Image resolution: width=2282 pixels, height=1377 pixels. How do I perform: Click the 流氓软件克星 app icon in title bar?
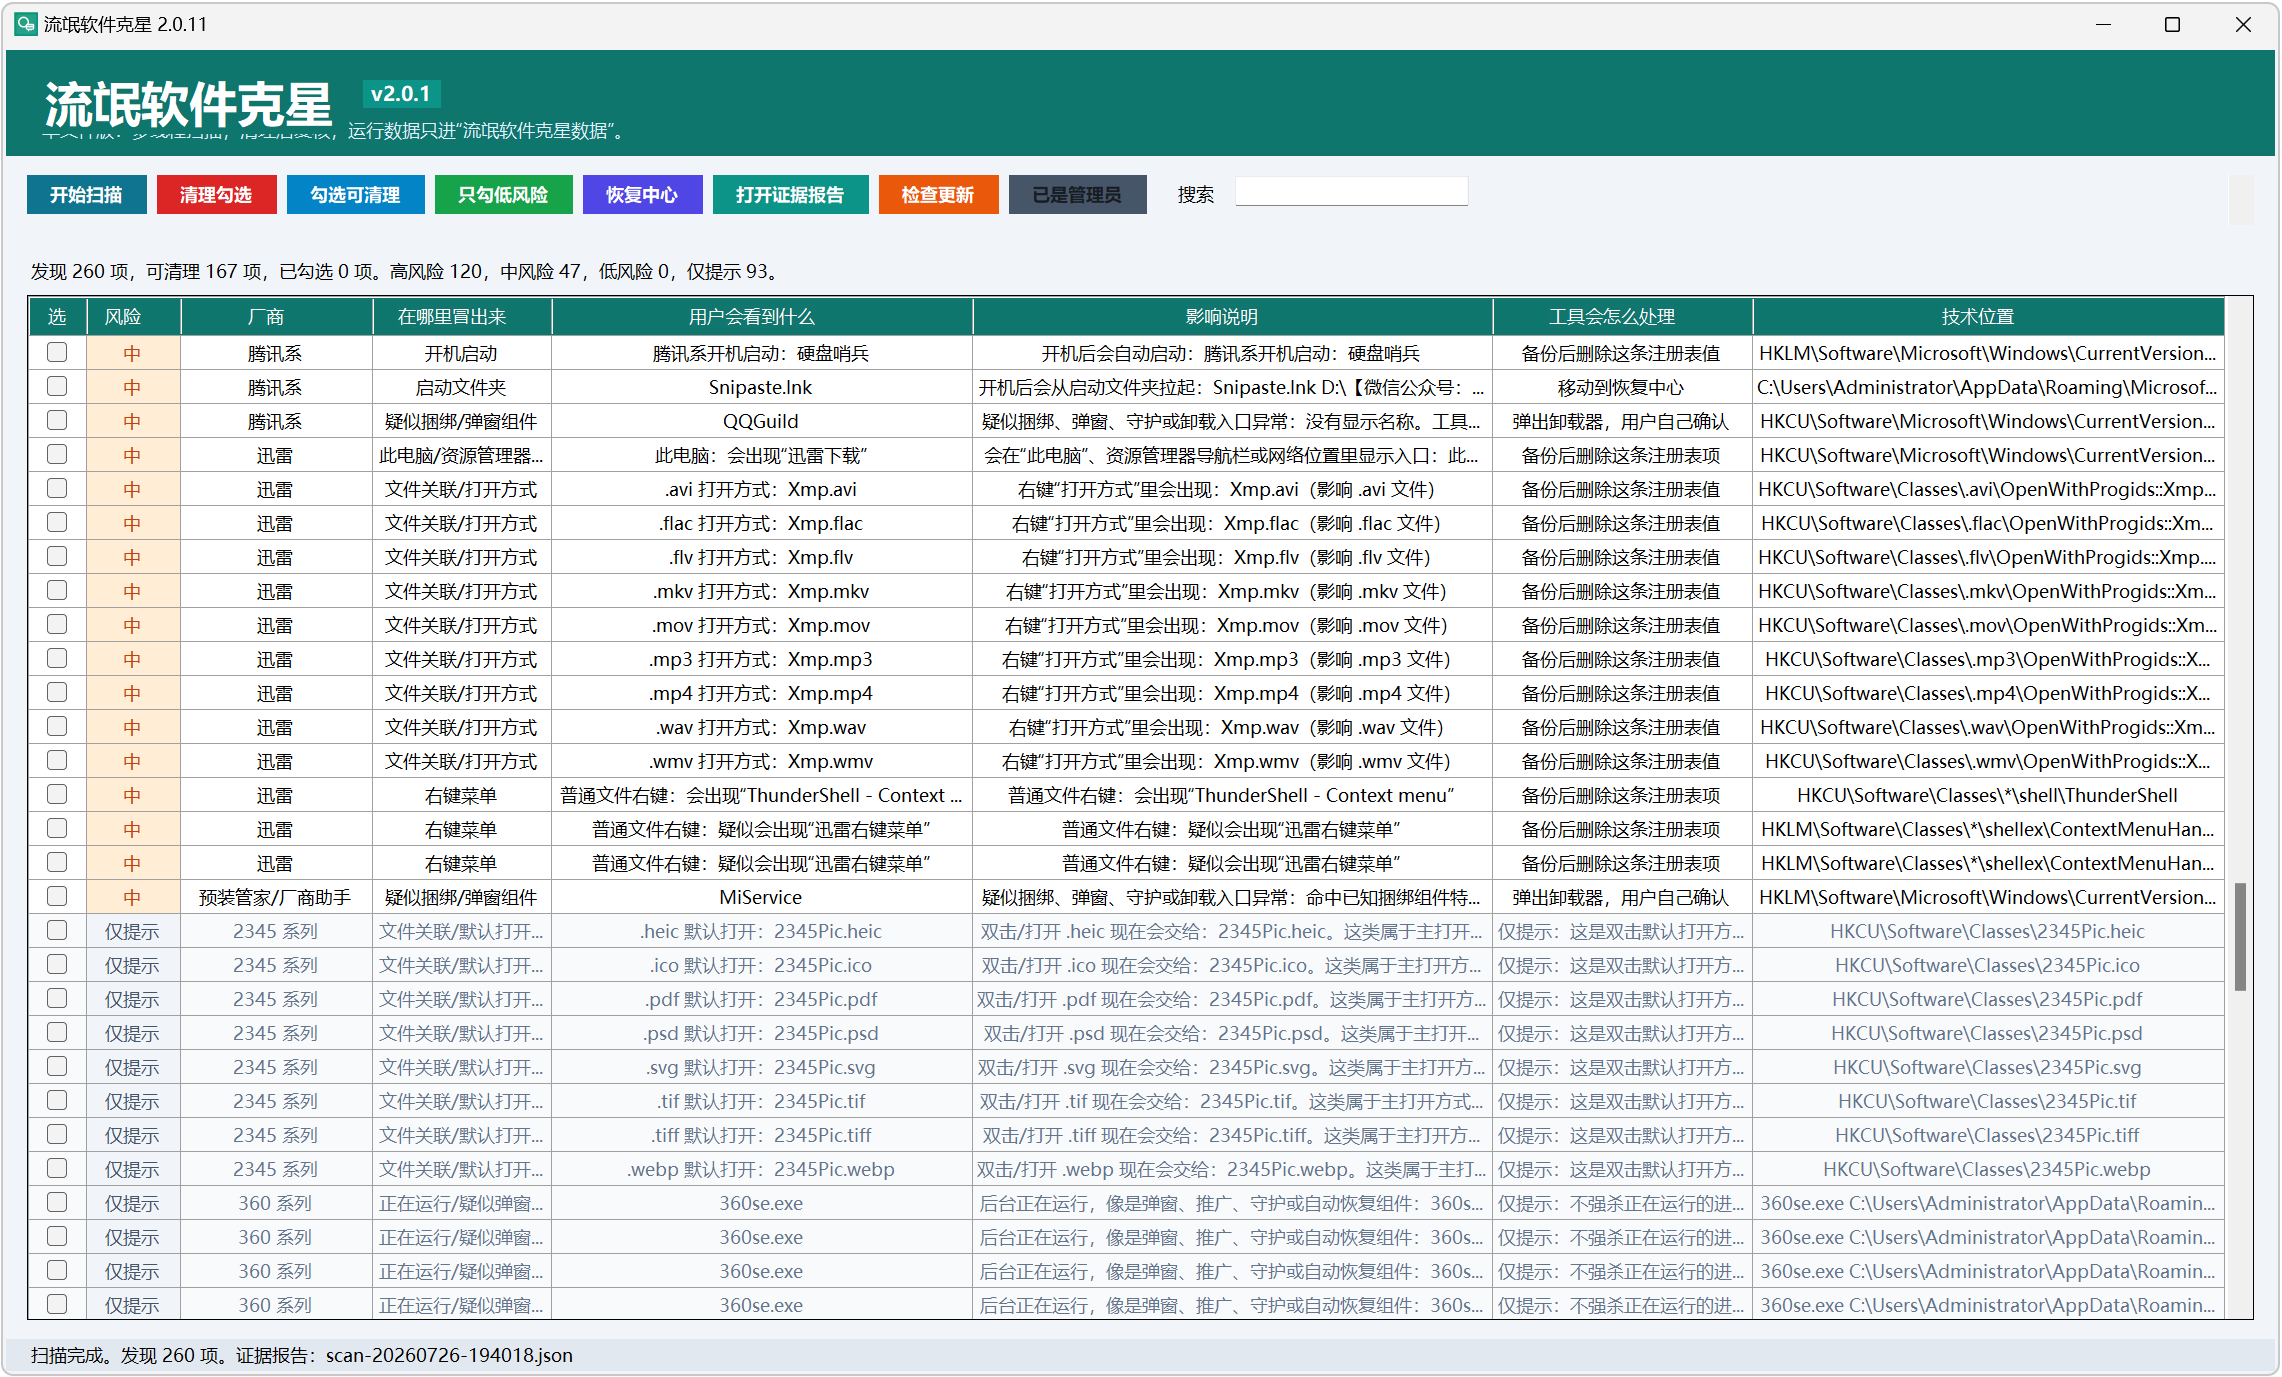coord(25,23)
